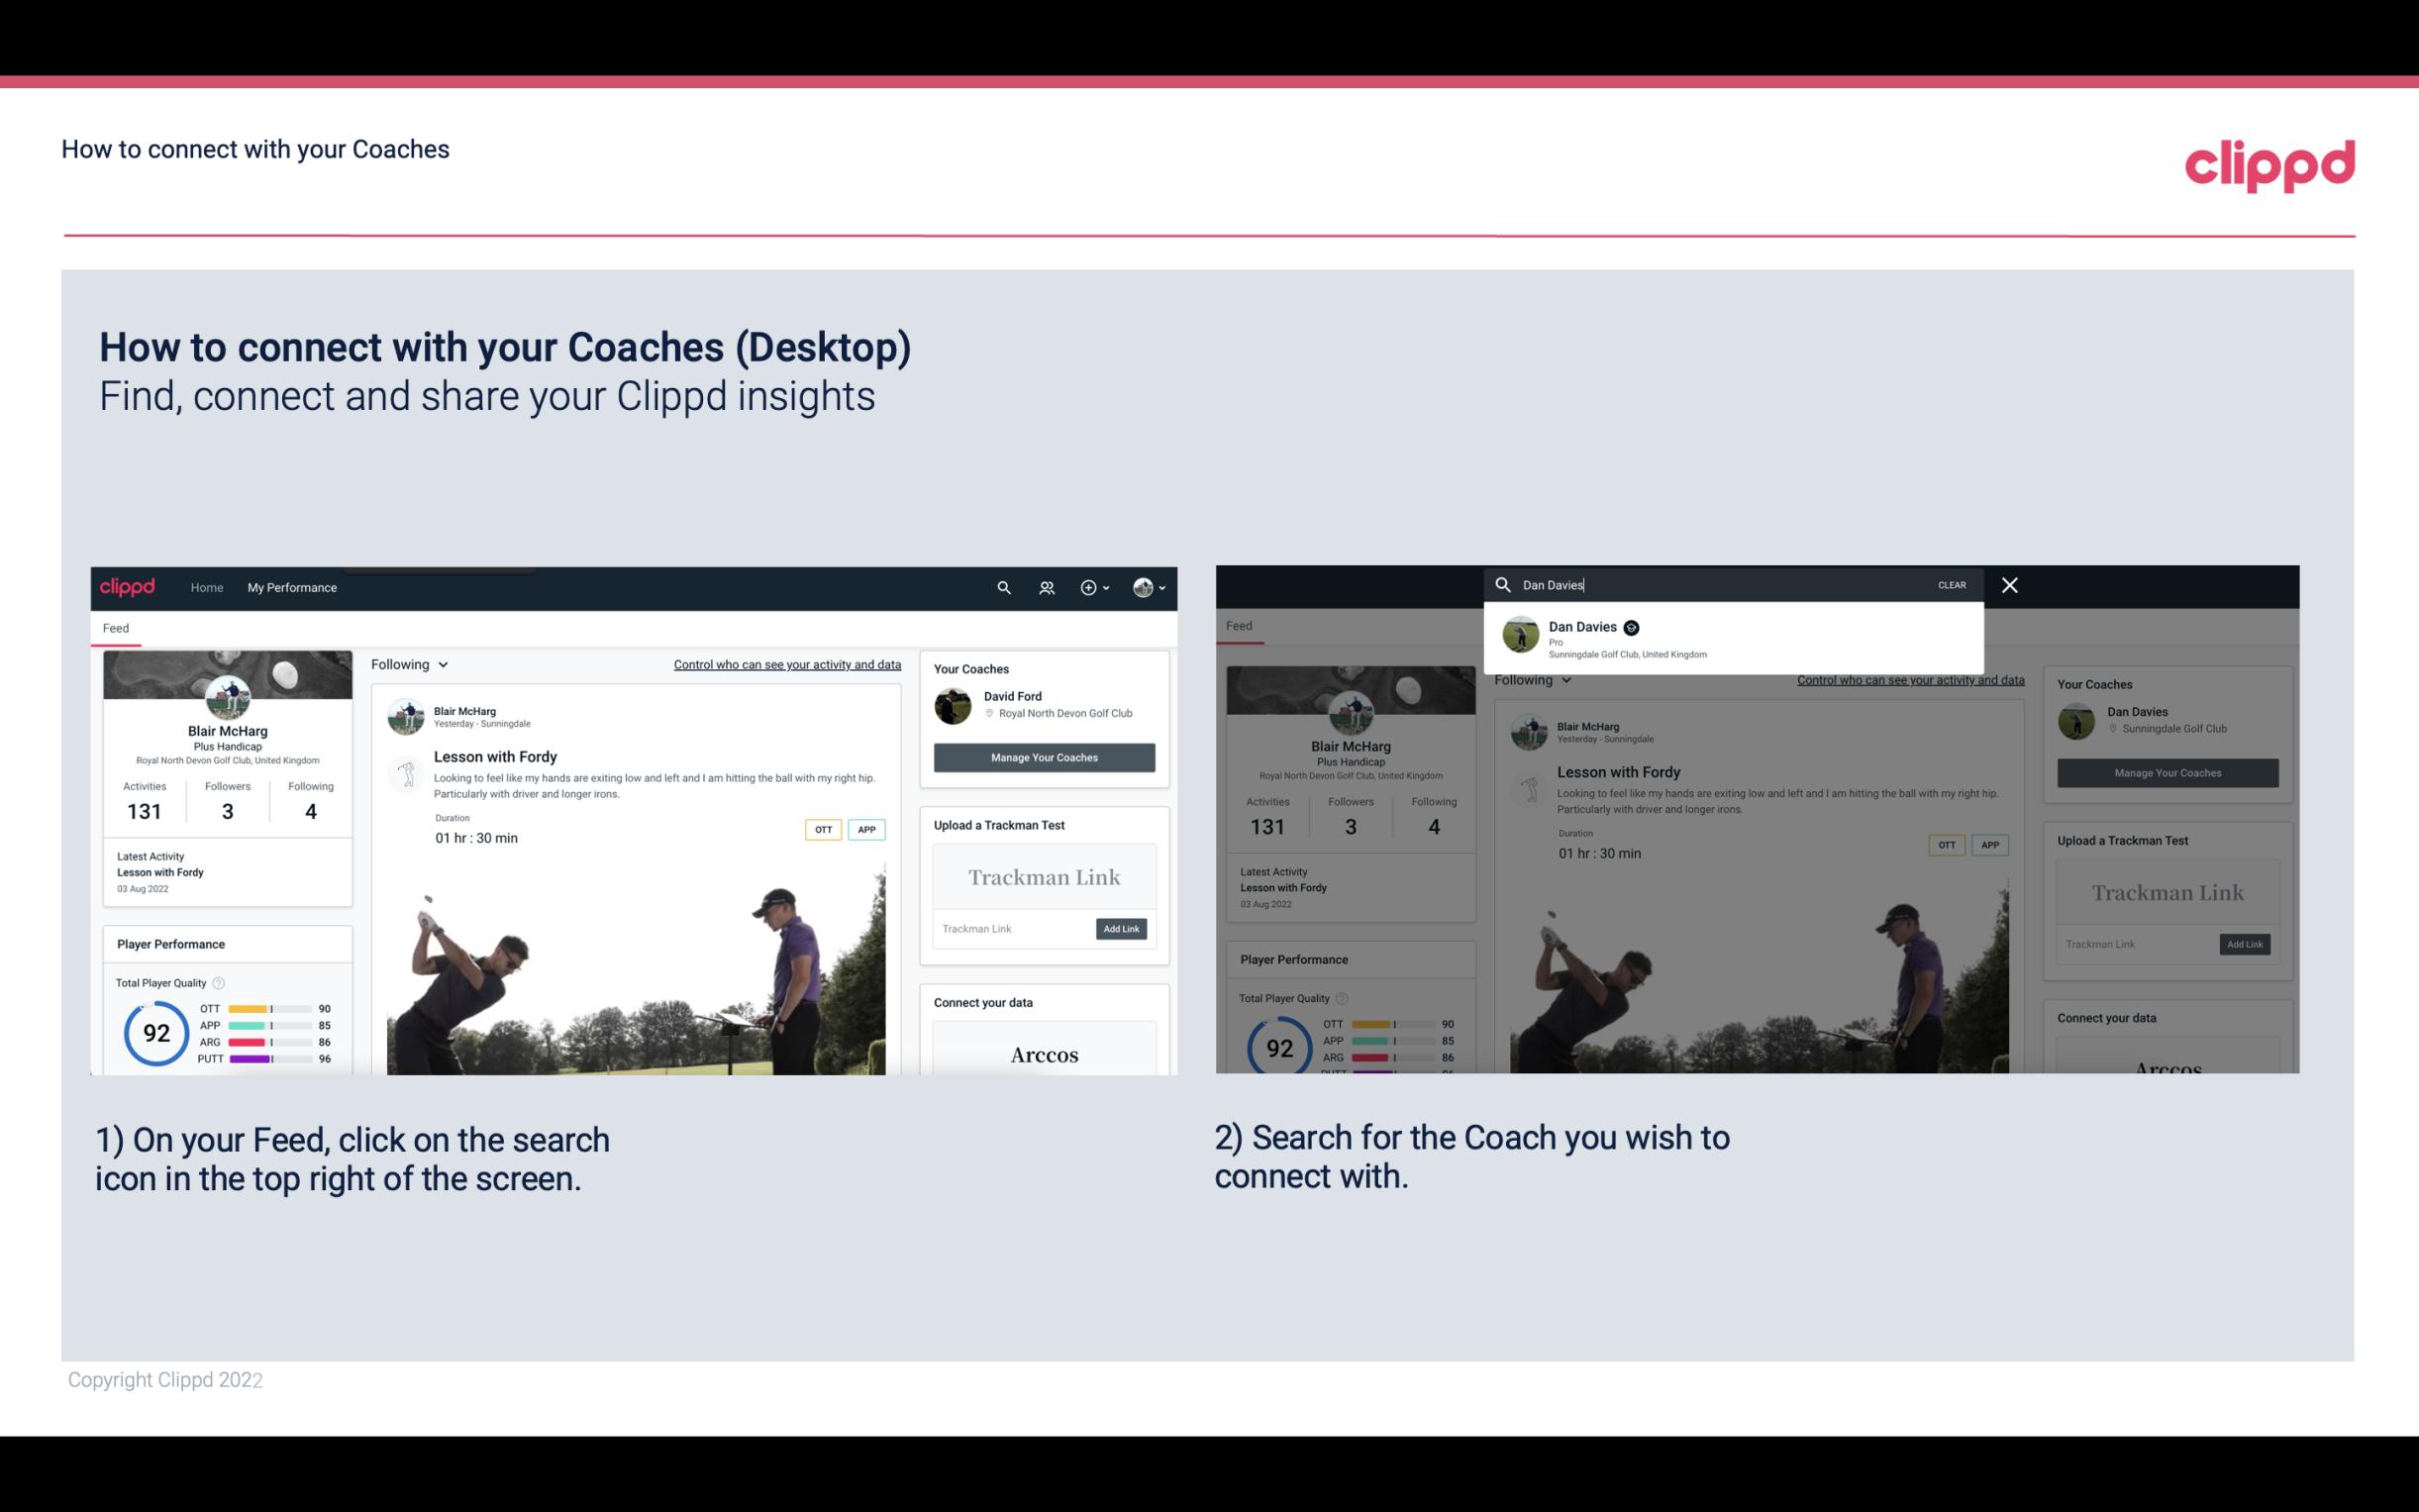Click the Trackman Link input field
Screen dimensions: 2419x1512
(1008, 929)
